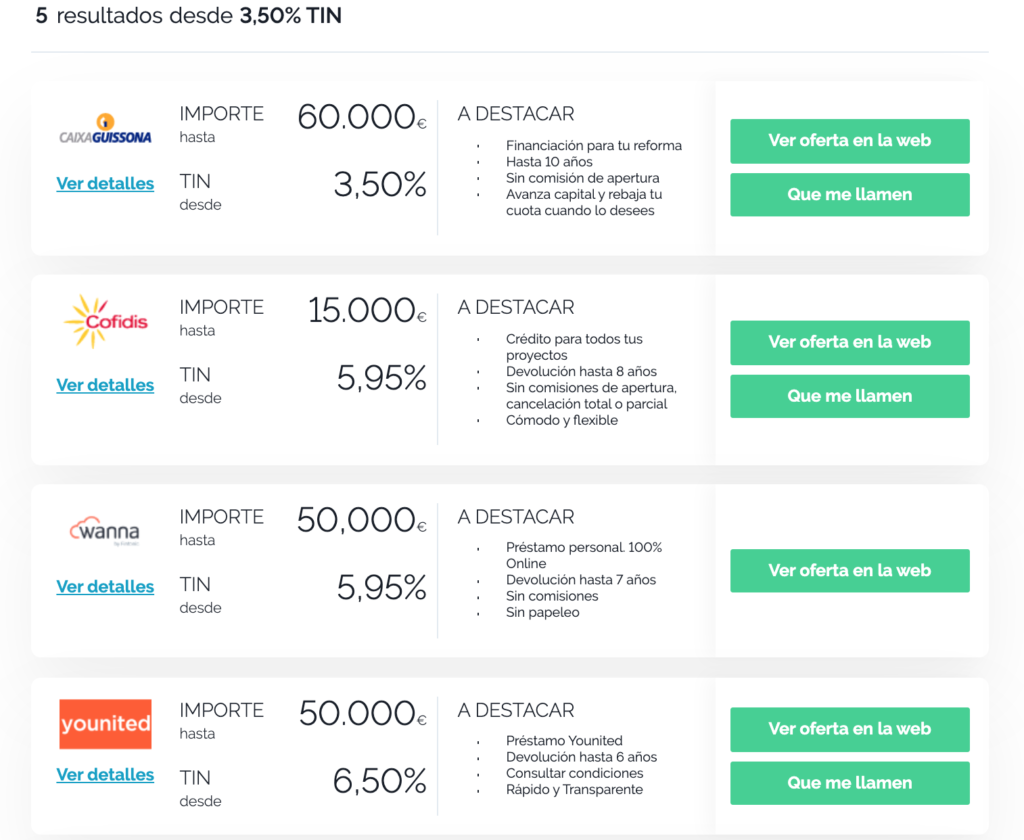This screenshot has height=840, width=1024.
Task: Click Ver oferta en la web for CaixaGuissona
Action: [850, 141]
